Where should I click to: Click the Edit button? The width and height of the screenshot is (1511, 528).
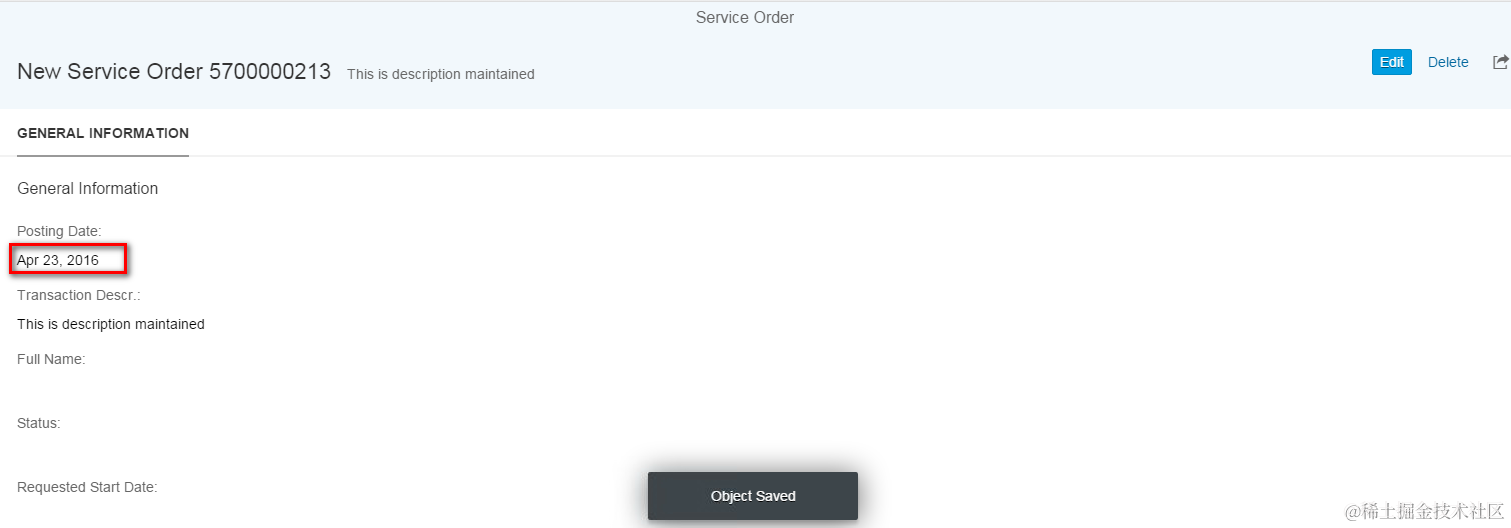click(x=1391, y=62)
